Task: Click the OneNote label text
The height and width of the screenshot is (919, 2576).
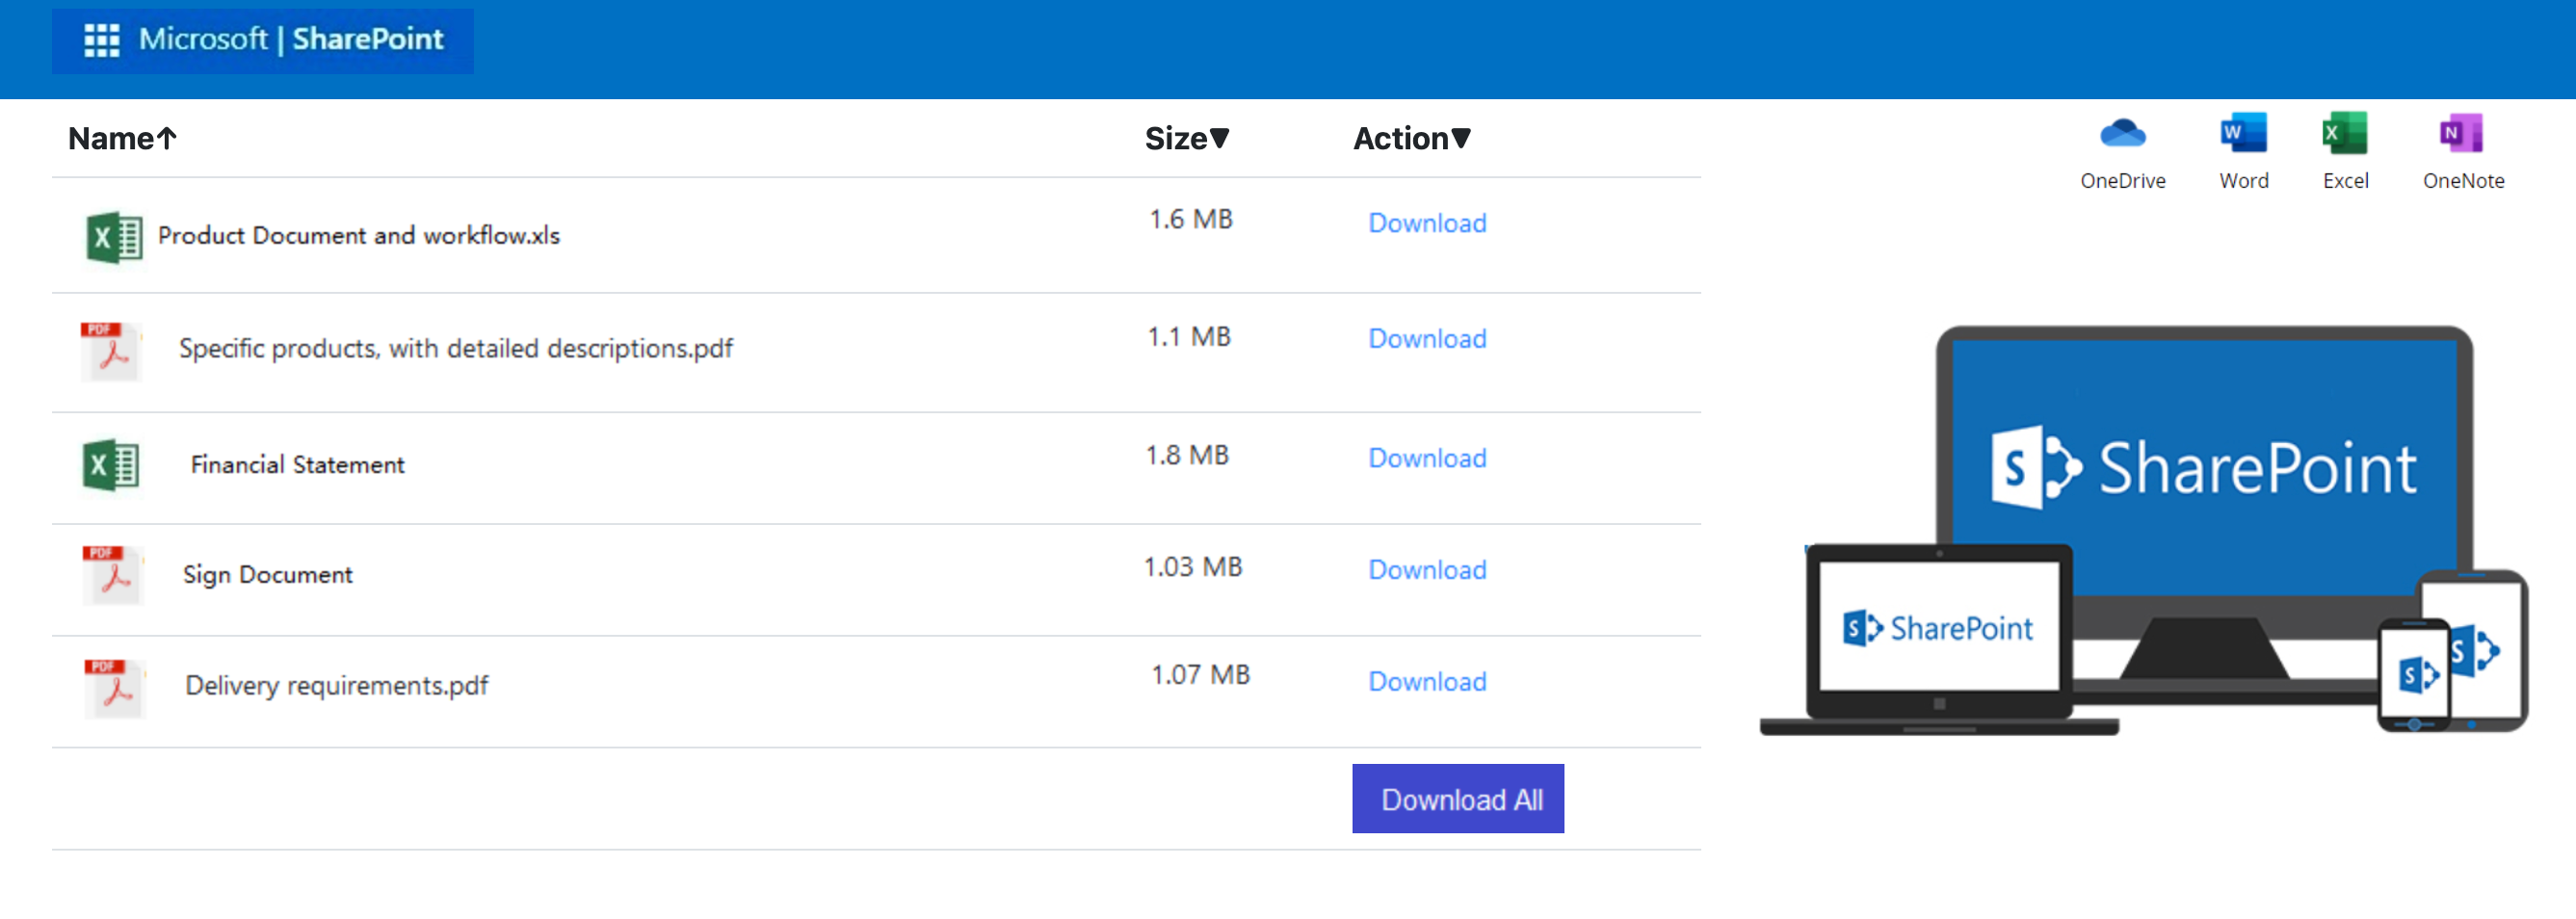Action: (2463, 181)
